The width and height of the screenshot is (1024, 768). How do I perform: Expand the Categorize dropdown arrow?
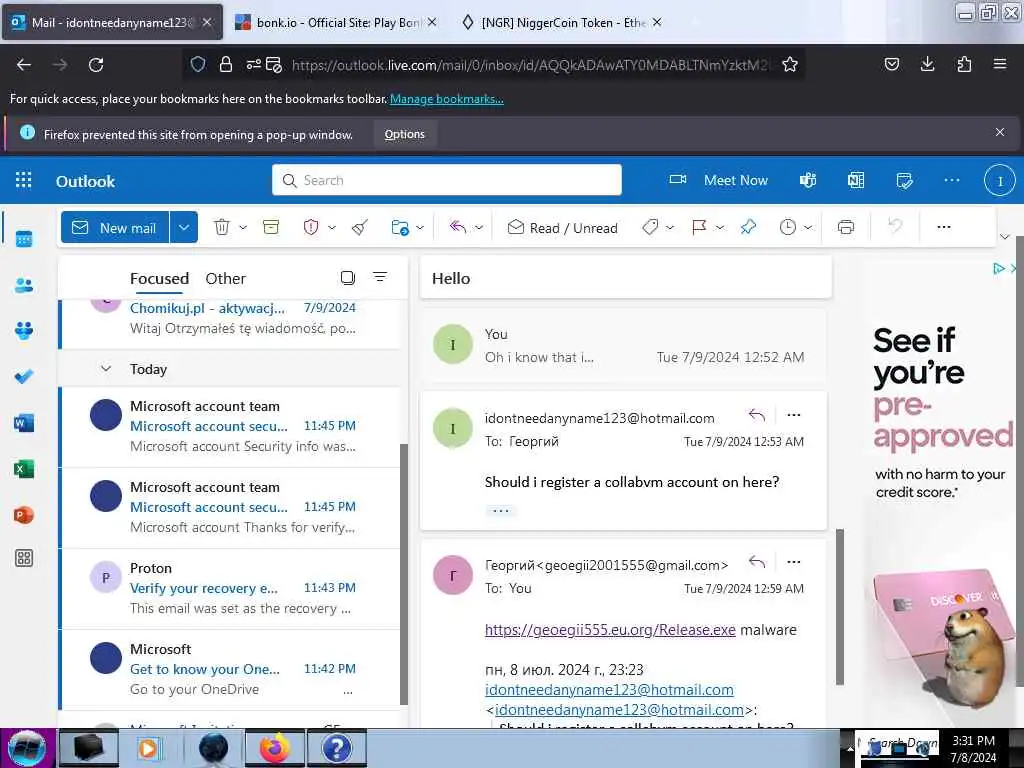point(669,227)
